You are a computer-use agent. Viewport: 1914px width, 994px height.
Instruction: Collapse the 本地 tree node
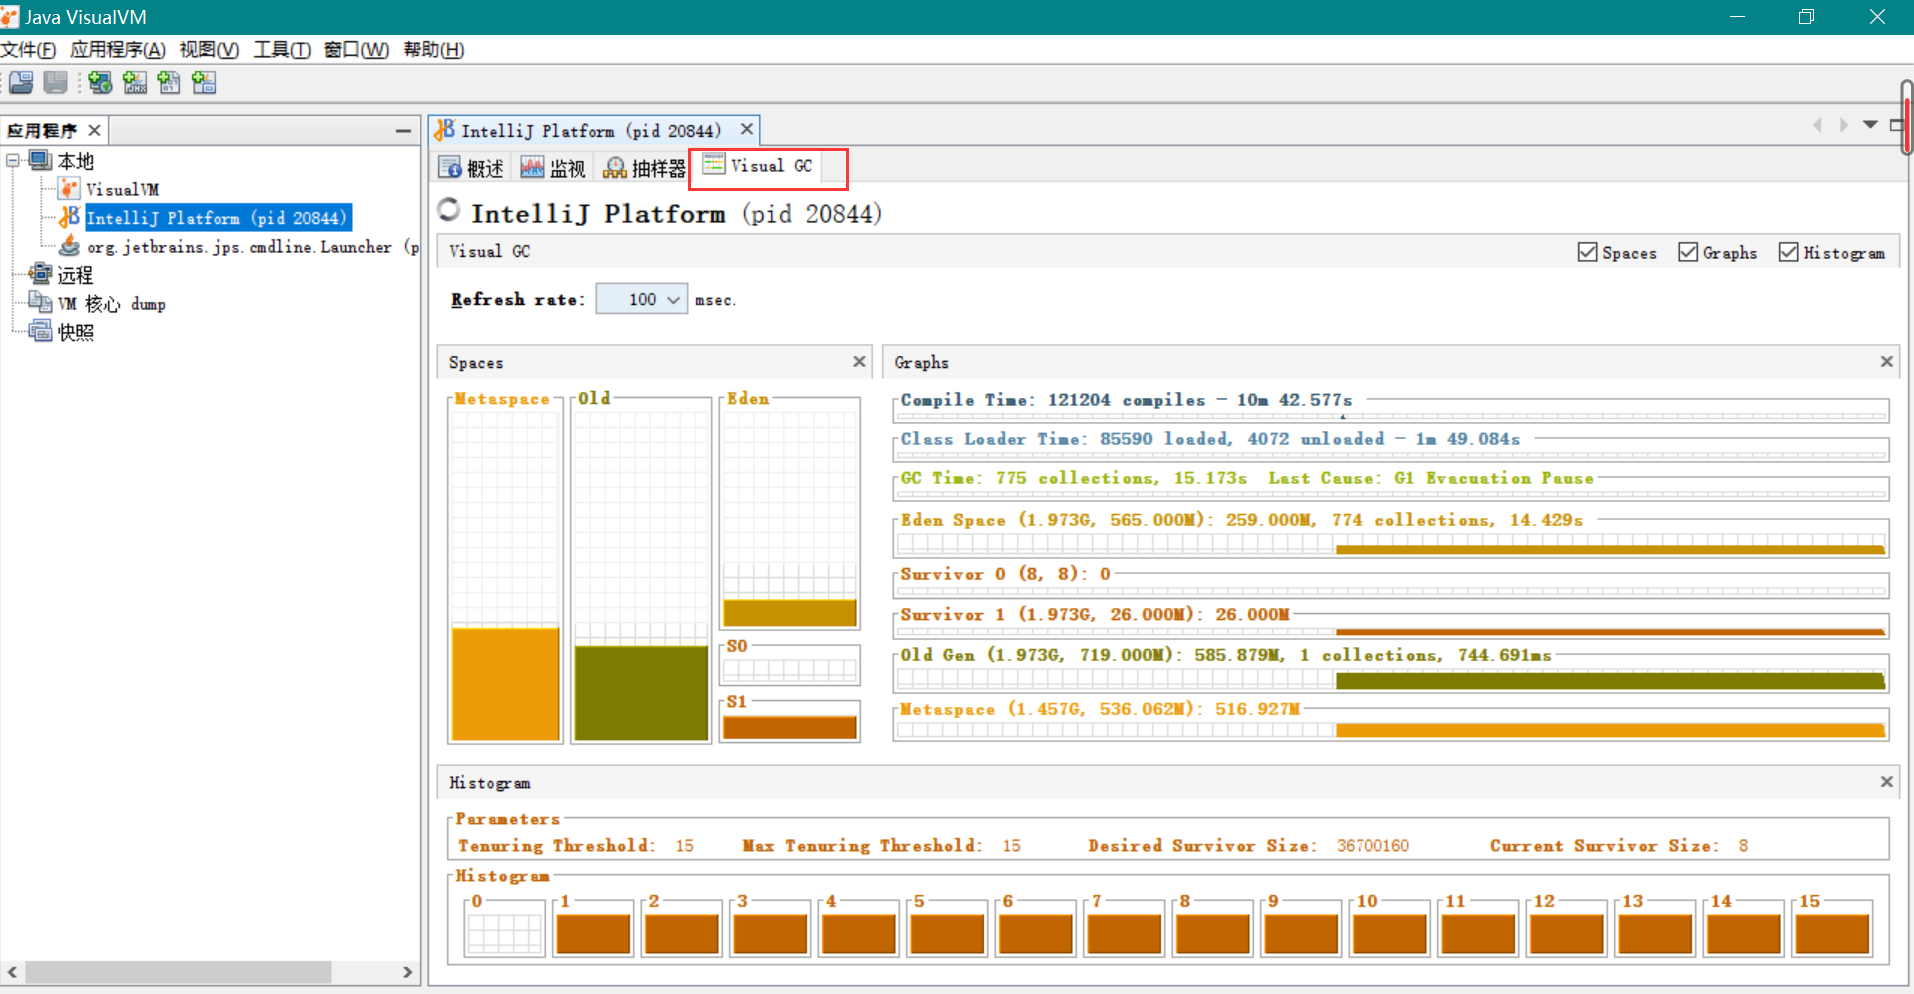point(13,160)
